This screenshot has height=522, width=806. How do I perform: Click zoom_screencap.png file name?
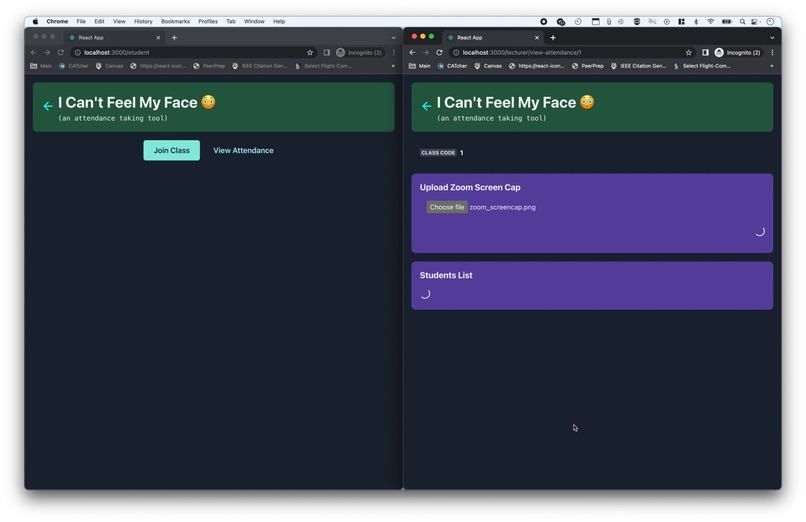tap(502, 207)
